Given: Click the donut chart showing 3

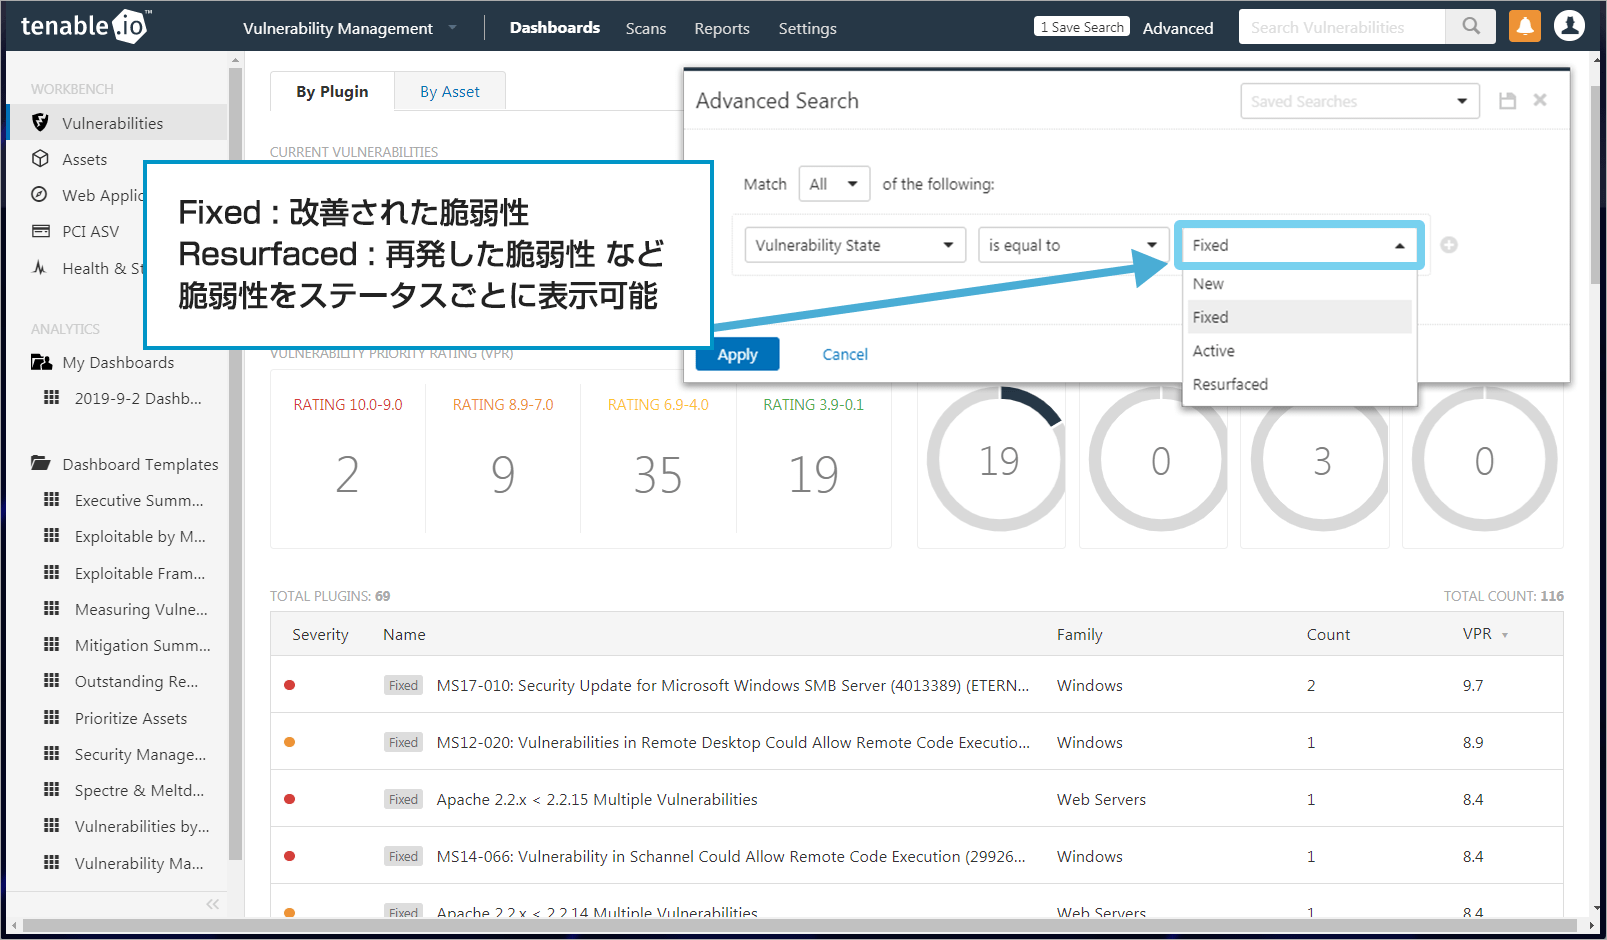Looking at the screenshot, I should (1321, 460).
